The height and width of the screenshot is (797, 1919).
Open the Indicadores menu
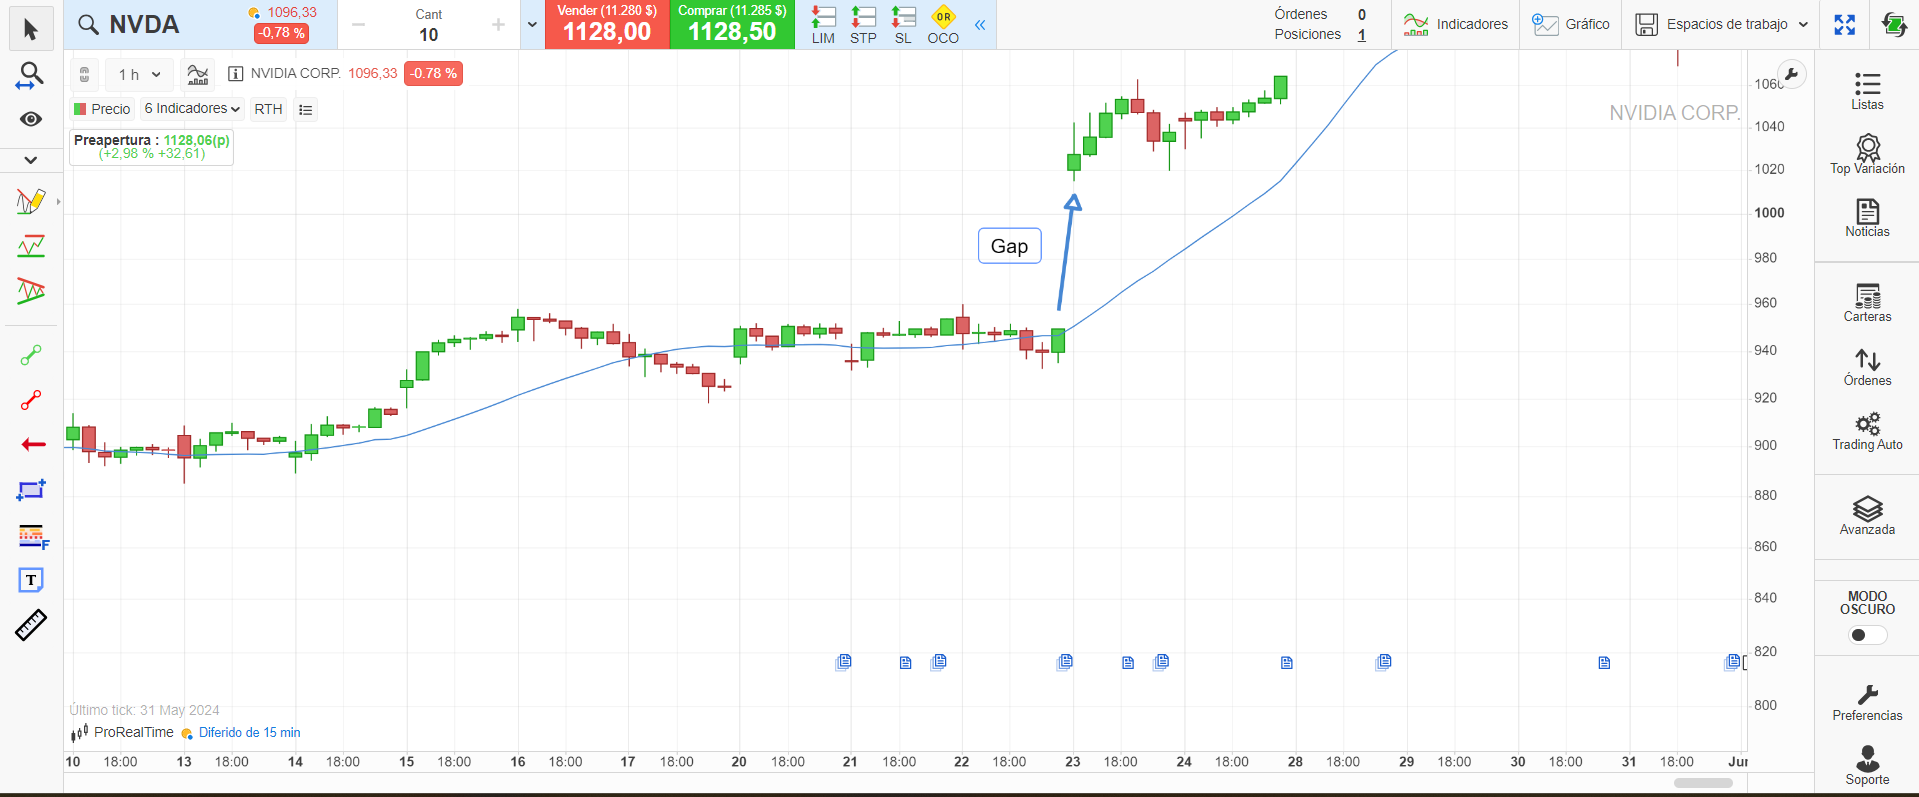point(1455,24)
